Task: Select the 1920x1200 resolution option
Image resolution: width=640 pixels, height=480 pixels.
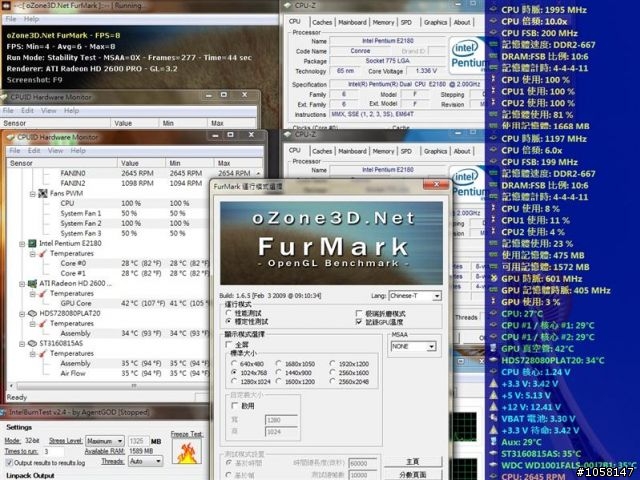Action: pyautogui.click(x=332, y=363)
